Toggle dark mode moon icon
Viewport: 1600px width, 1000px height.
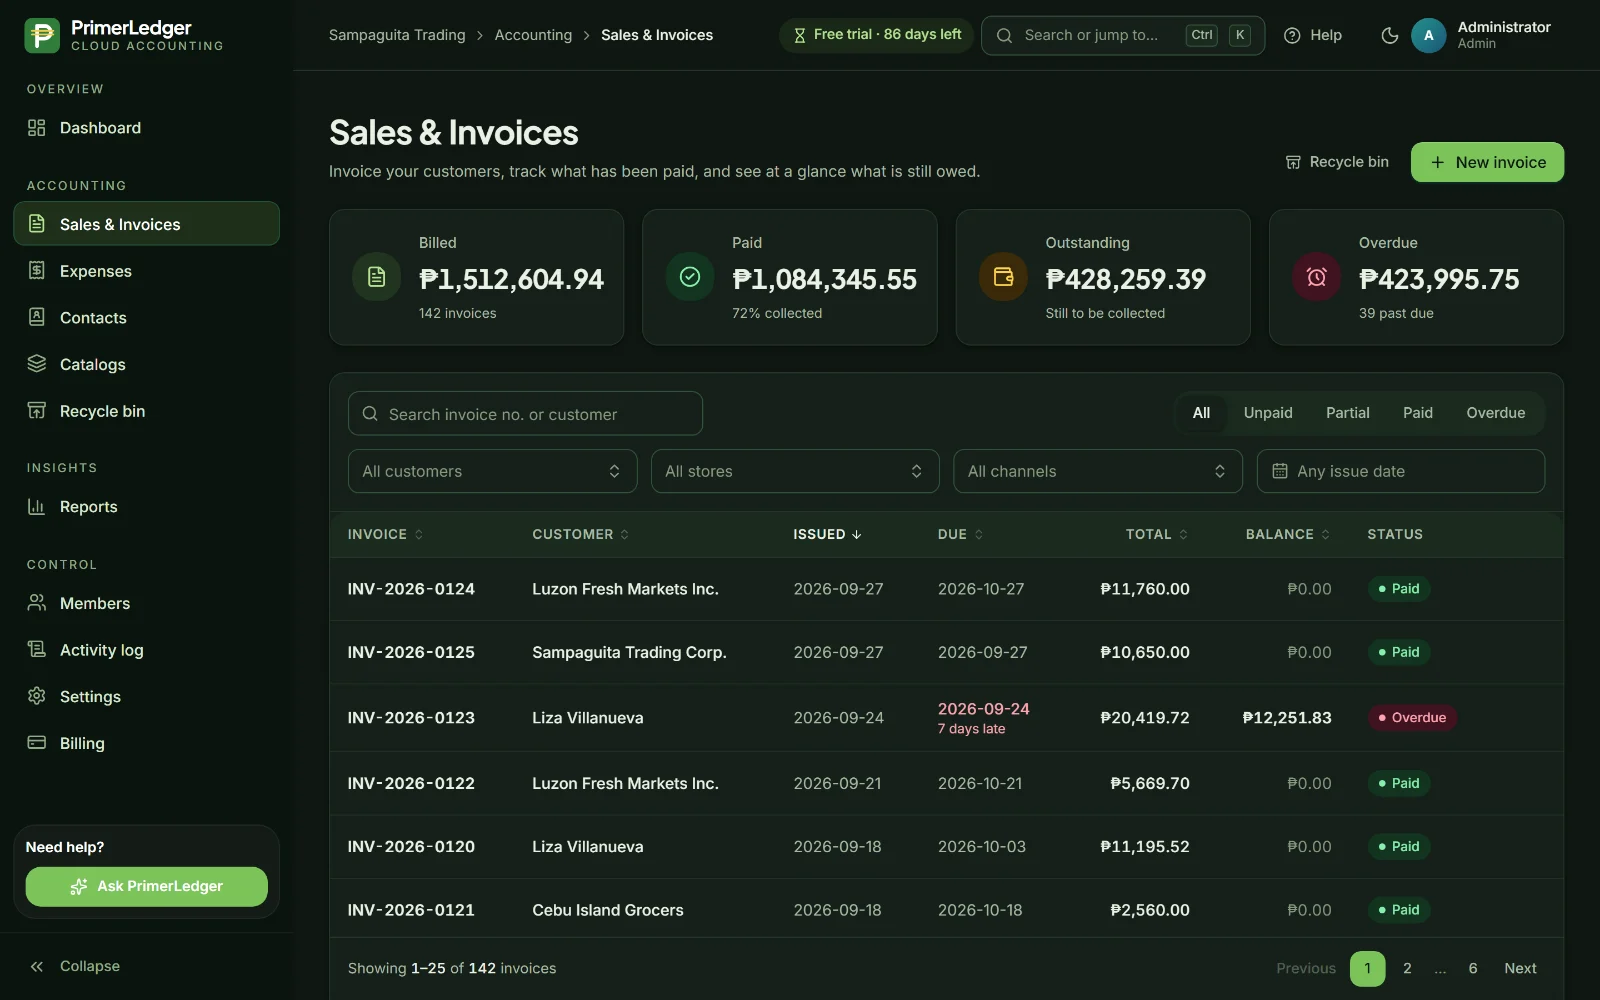coord(1389,35)
